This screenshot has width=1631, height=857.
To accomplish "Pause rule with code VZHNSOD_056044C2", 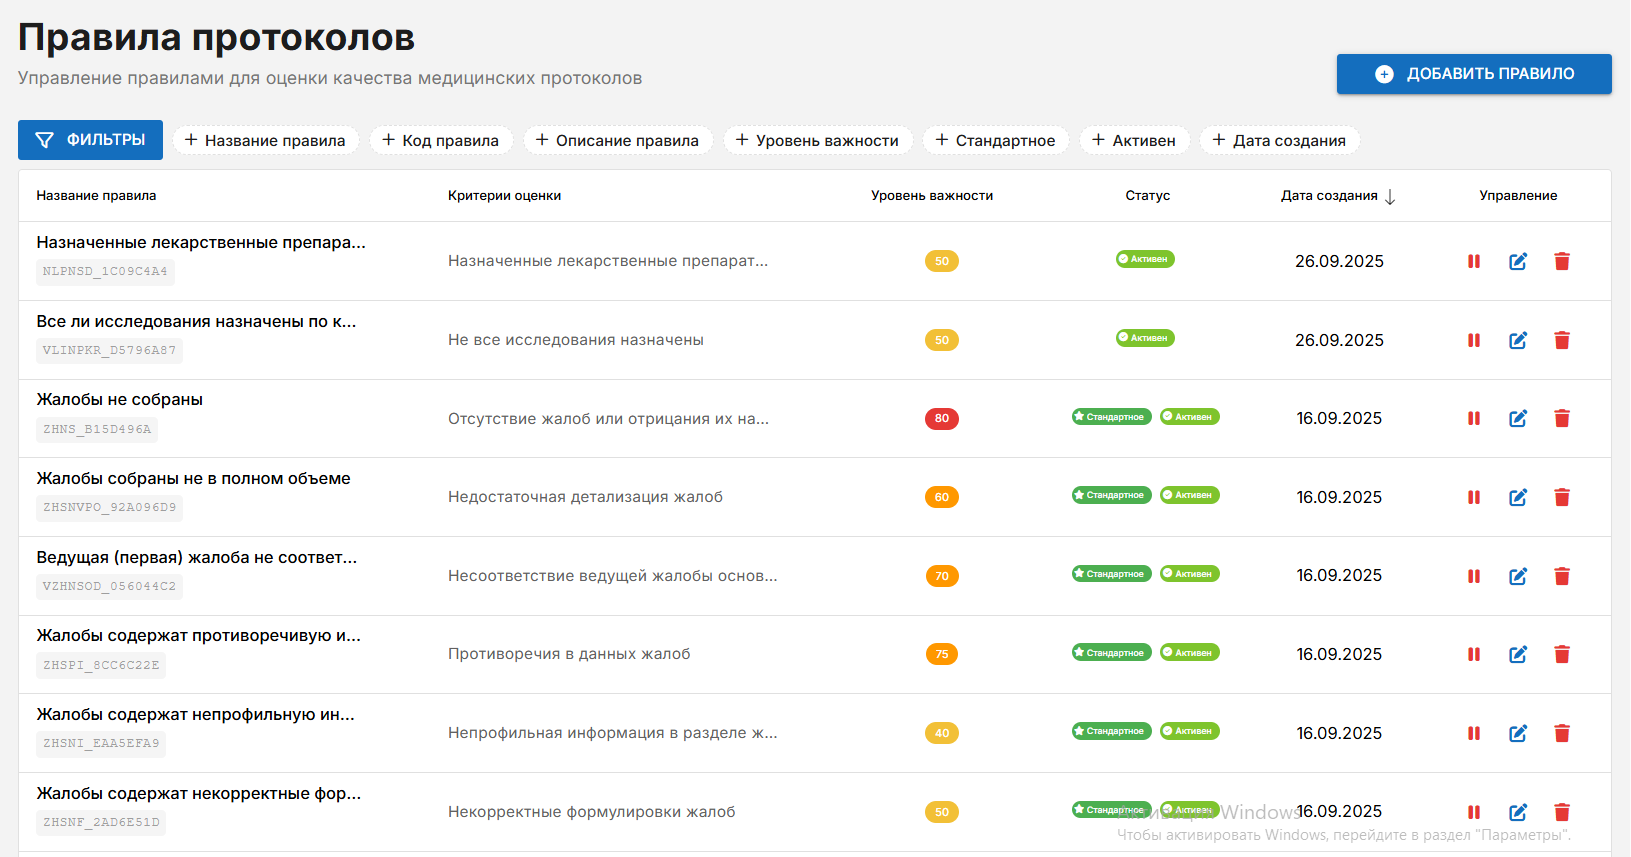I will [x=1473, y=576].
